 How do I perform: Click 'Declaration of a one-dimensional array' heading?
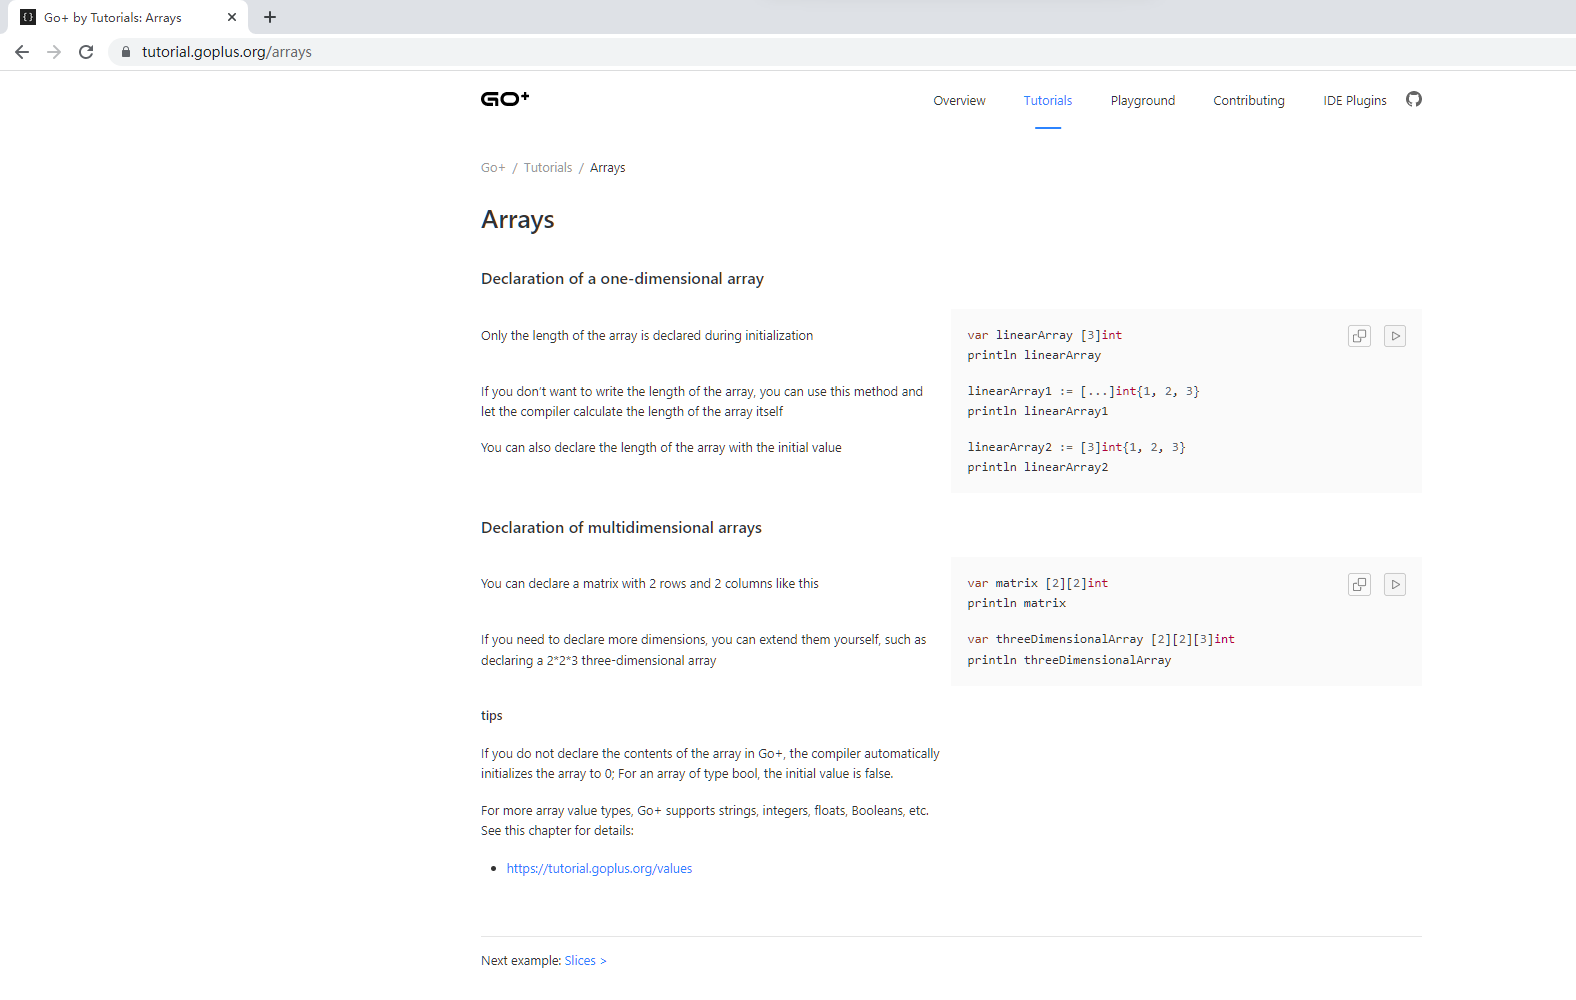tap(622, 279)
